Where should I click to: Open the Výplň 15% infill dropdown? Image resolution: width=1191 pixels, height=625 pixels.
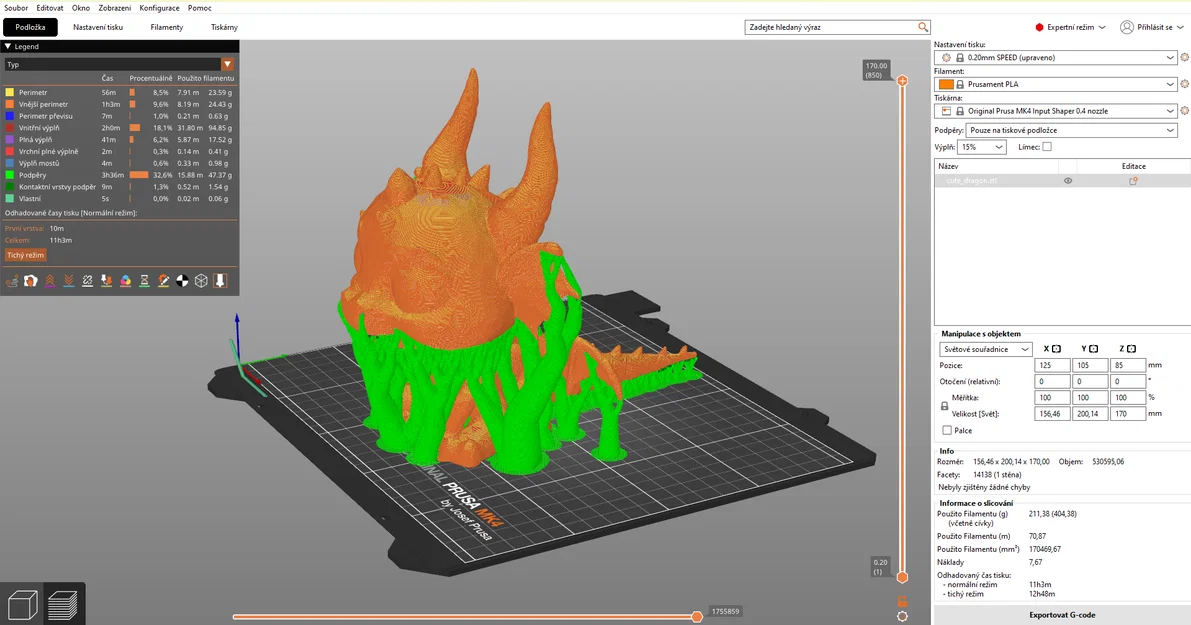pos(981,147)
